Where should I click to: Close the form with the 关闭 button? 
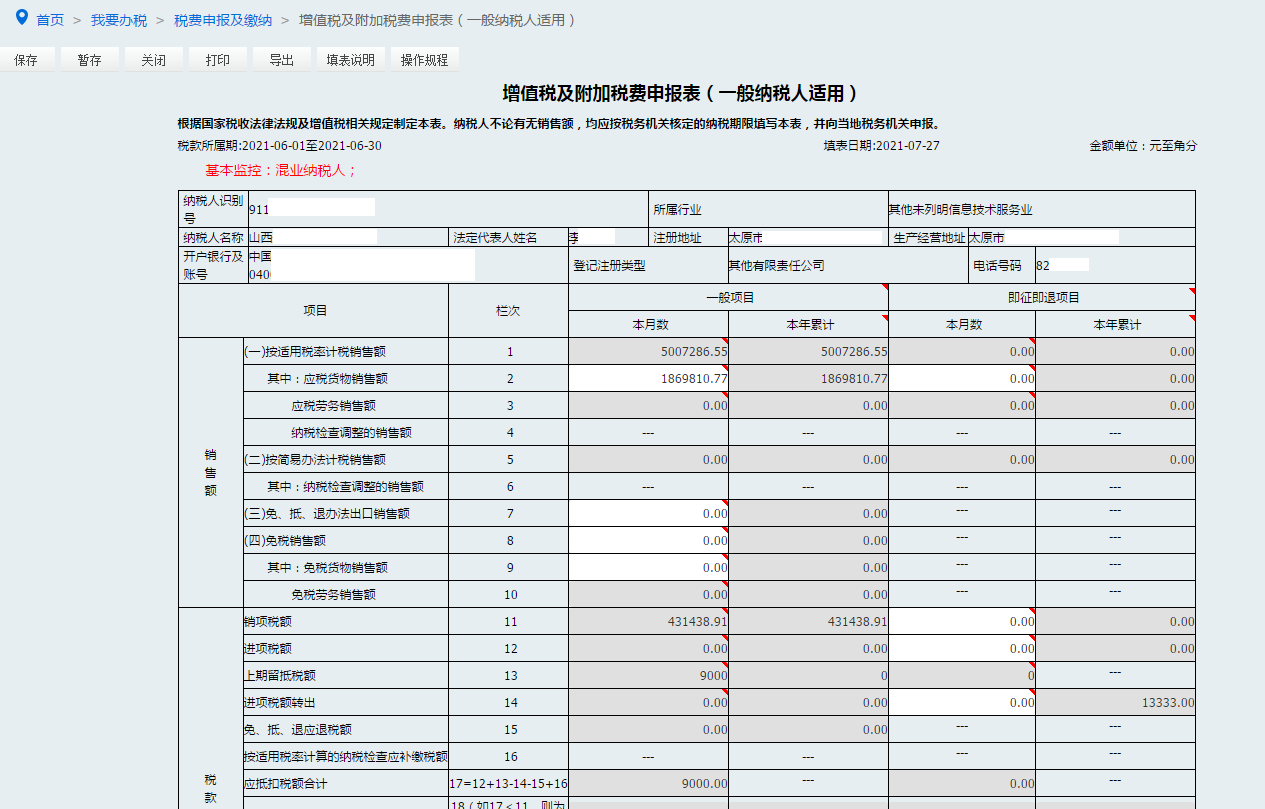click(154, 60)
